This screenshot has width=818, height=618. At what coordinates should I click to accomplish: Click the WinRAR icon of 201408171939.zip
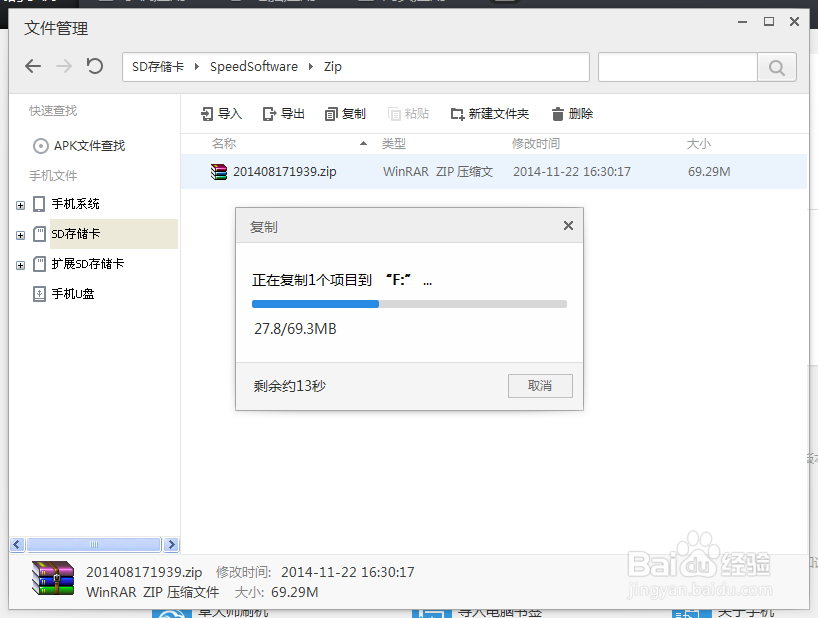pos(219,172)
